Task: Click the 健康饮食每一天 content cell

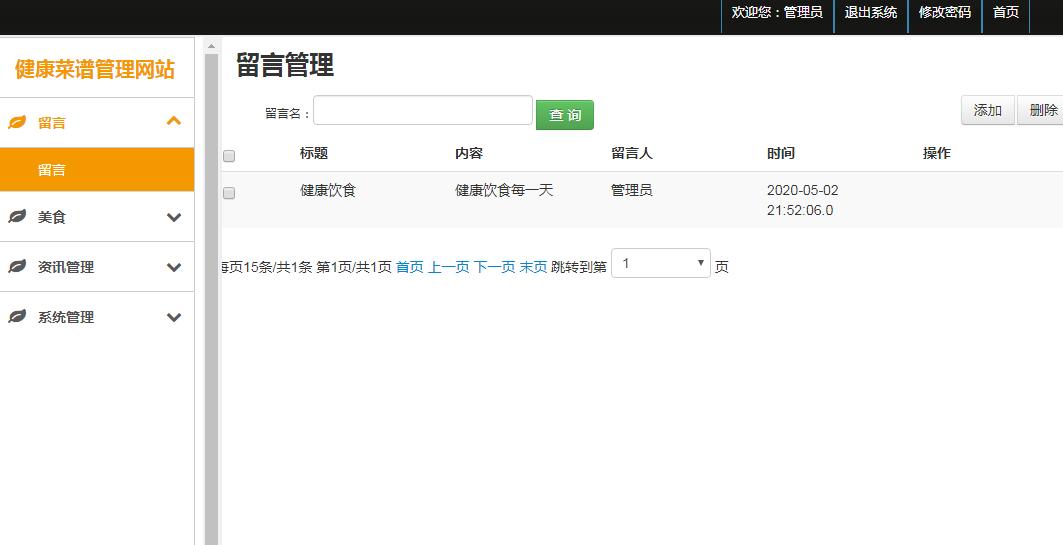Action: 504,190
